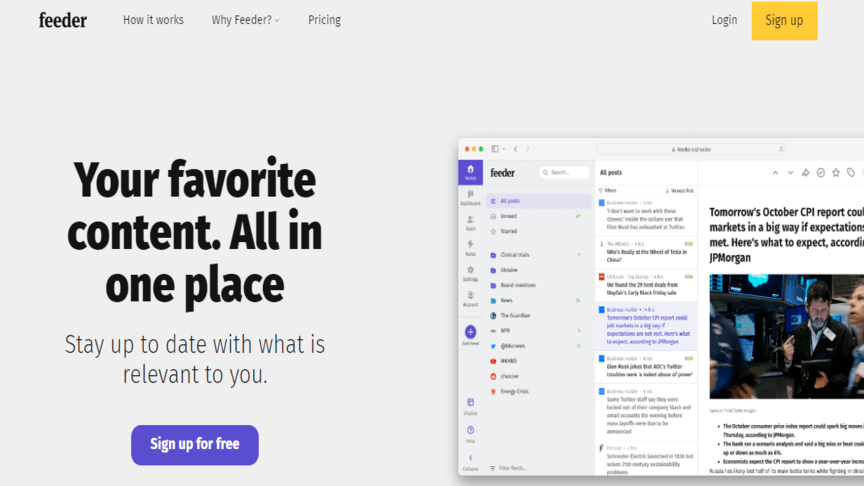Click the purple Sign up for free button
864x486 pixels.
[x=195, y=445]
